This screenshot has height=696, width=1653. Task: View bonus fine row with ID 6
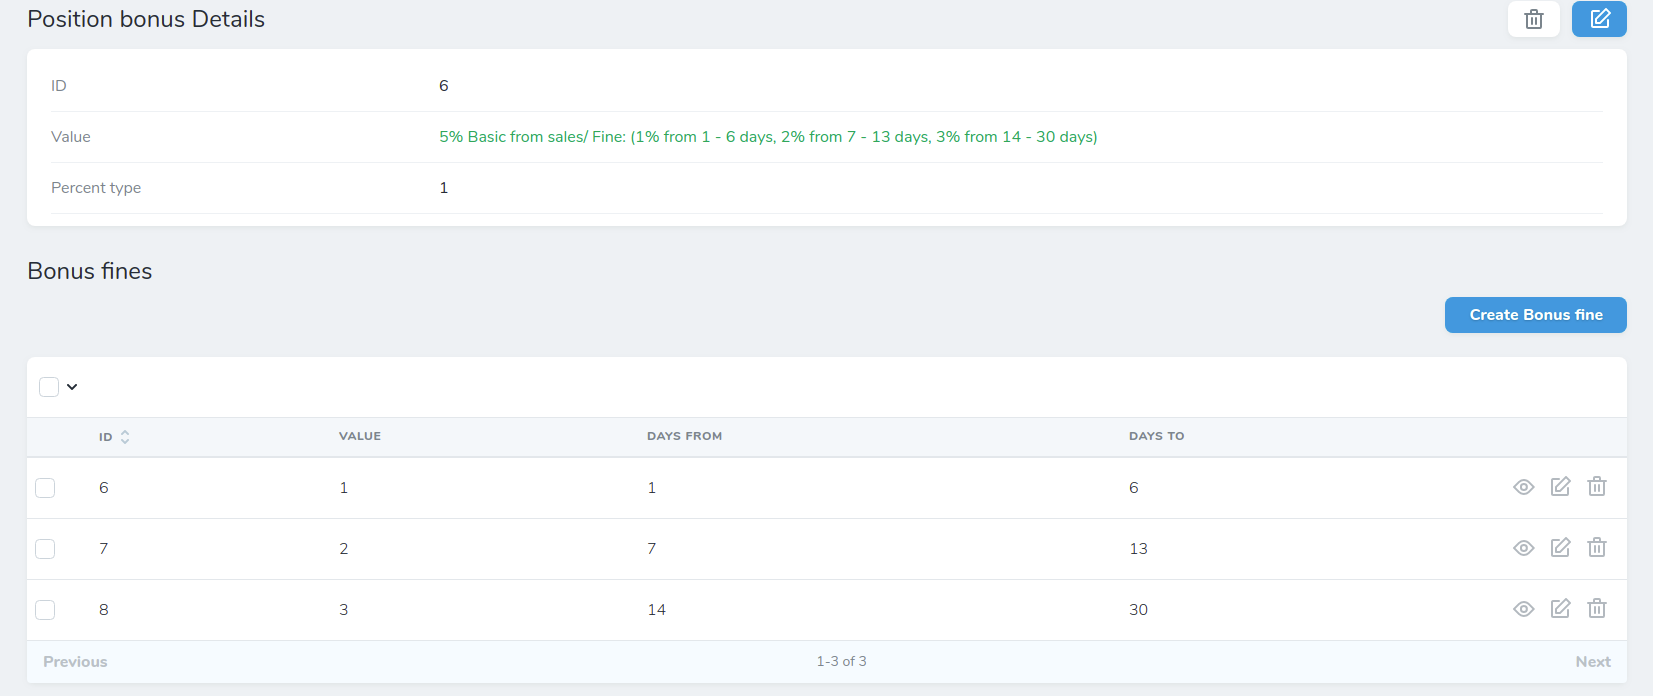coord(1523,487)
